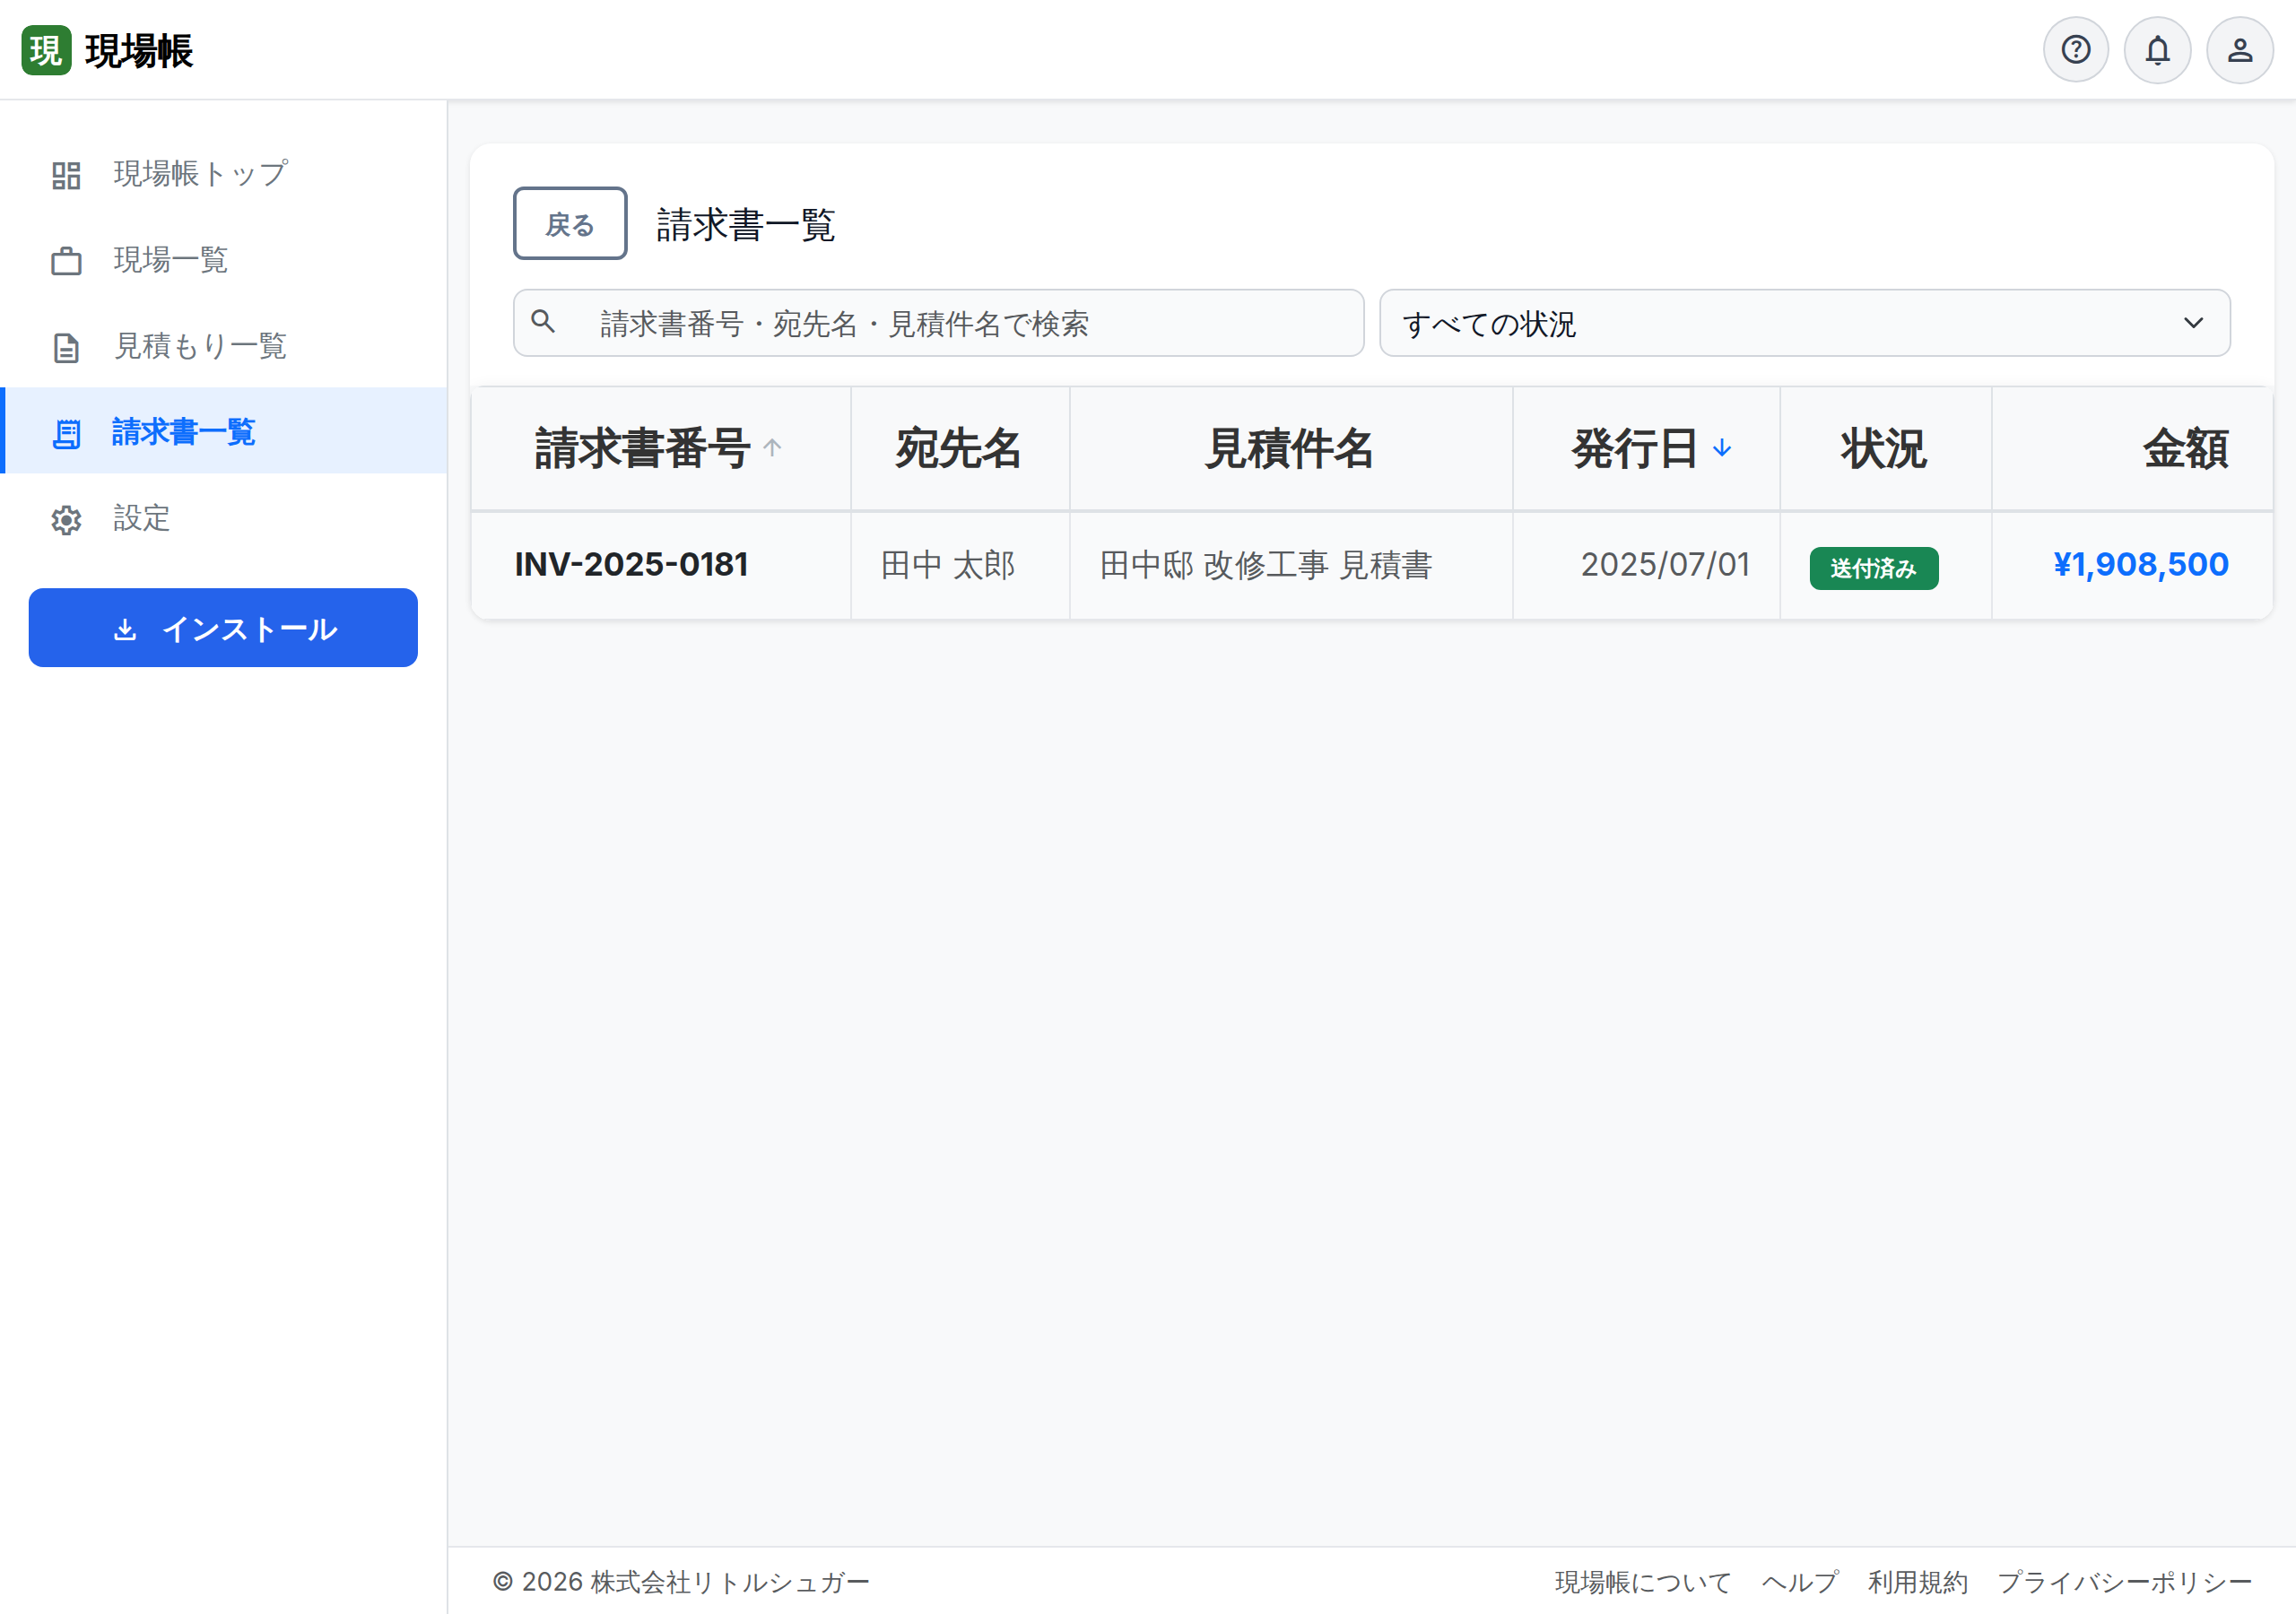Sort by 状況 column header

pyautogui.click(x=1885, y=448)
